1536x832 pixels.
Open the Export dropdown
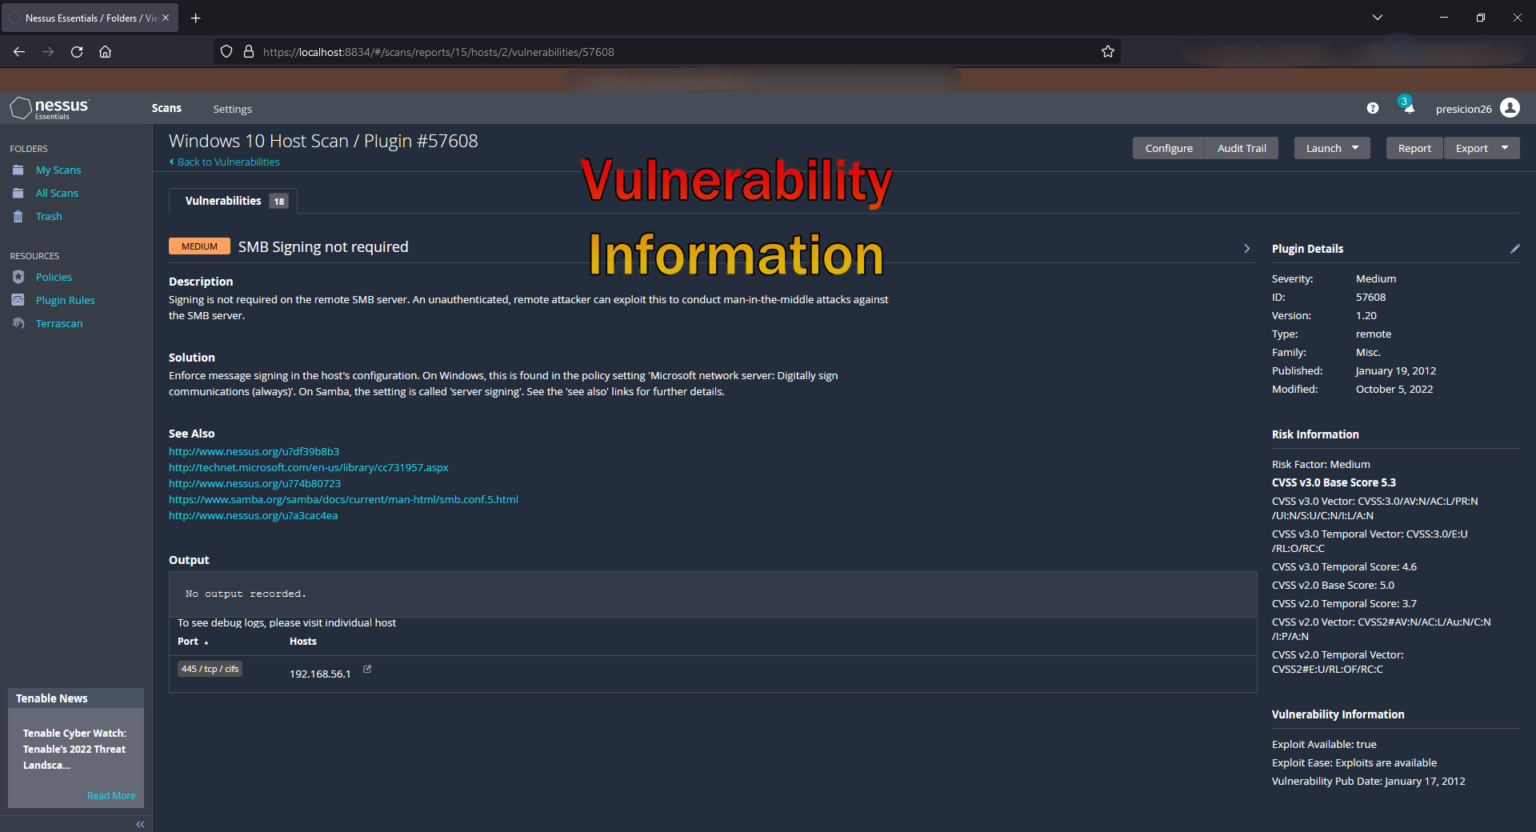tap(1482, 148)
